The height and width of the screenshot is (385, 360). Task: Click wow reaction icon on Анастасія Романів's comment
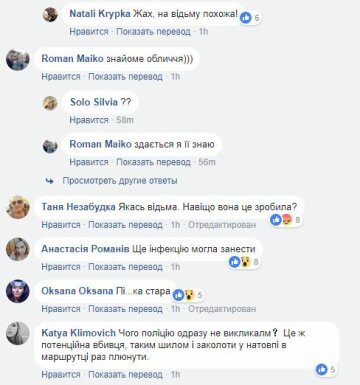click(x=245, y=262)
